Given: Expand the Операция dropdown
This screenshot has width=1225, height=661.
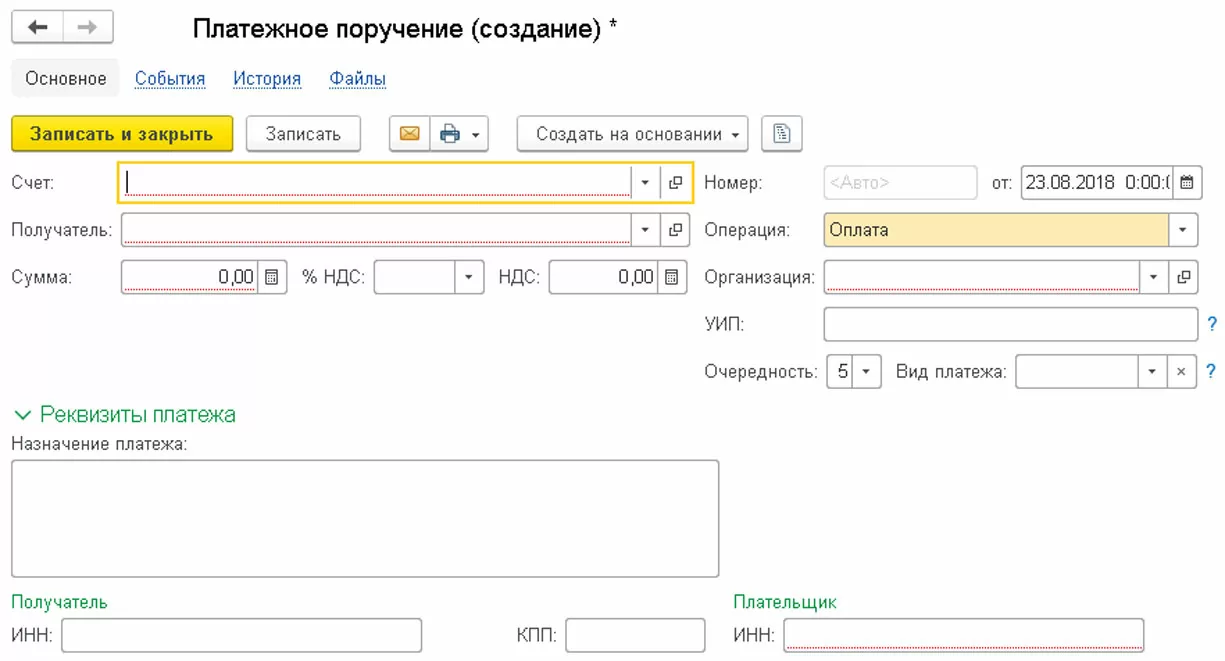Looking at the screenshot, I should pyautogui.click(x=1183, y=230).
